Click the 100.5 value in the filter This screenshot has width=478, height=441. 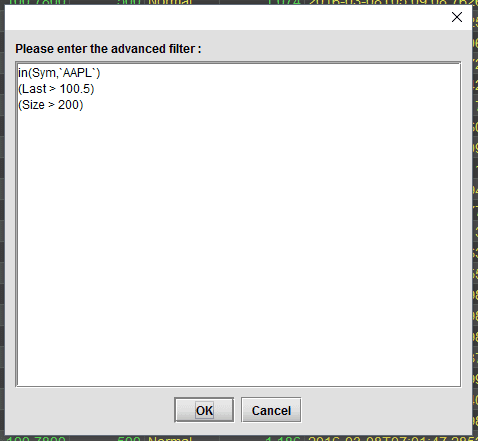(x=75, y=89)
